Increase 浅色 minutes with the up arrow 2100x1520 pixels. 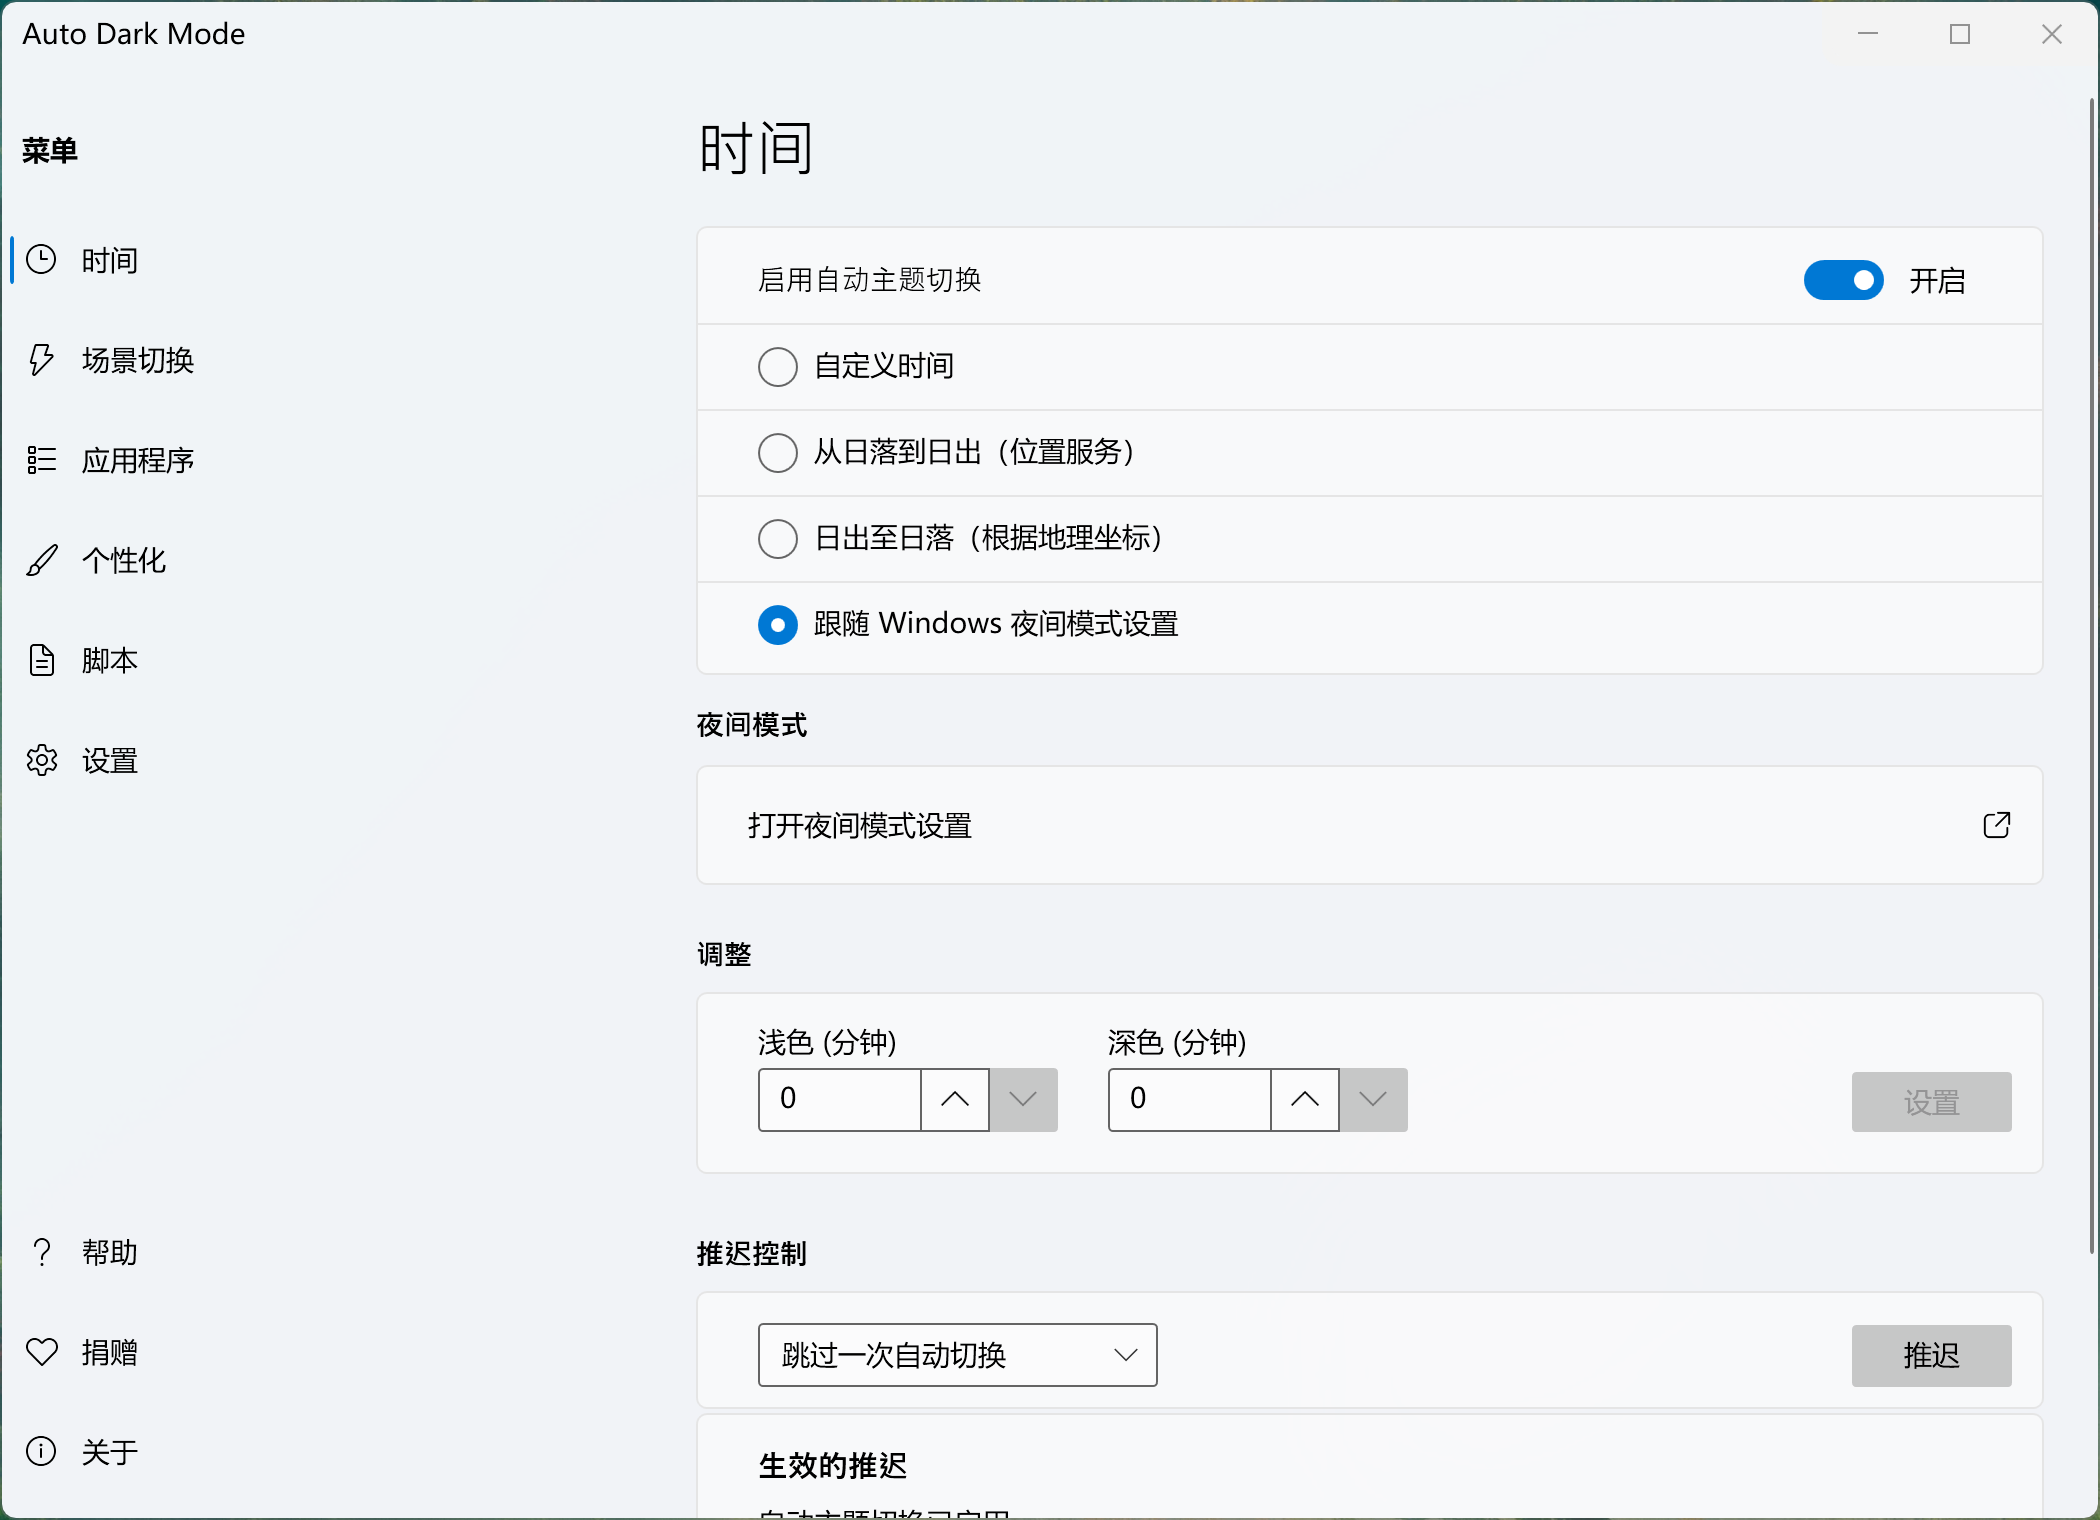pos(954,1100)
